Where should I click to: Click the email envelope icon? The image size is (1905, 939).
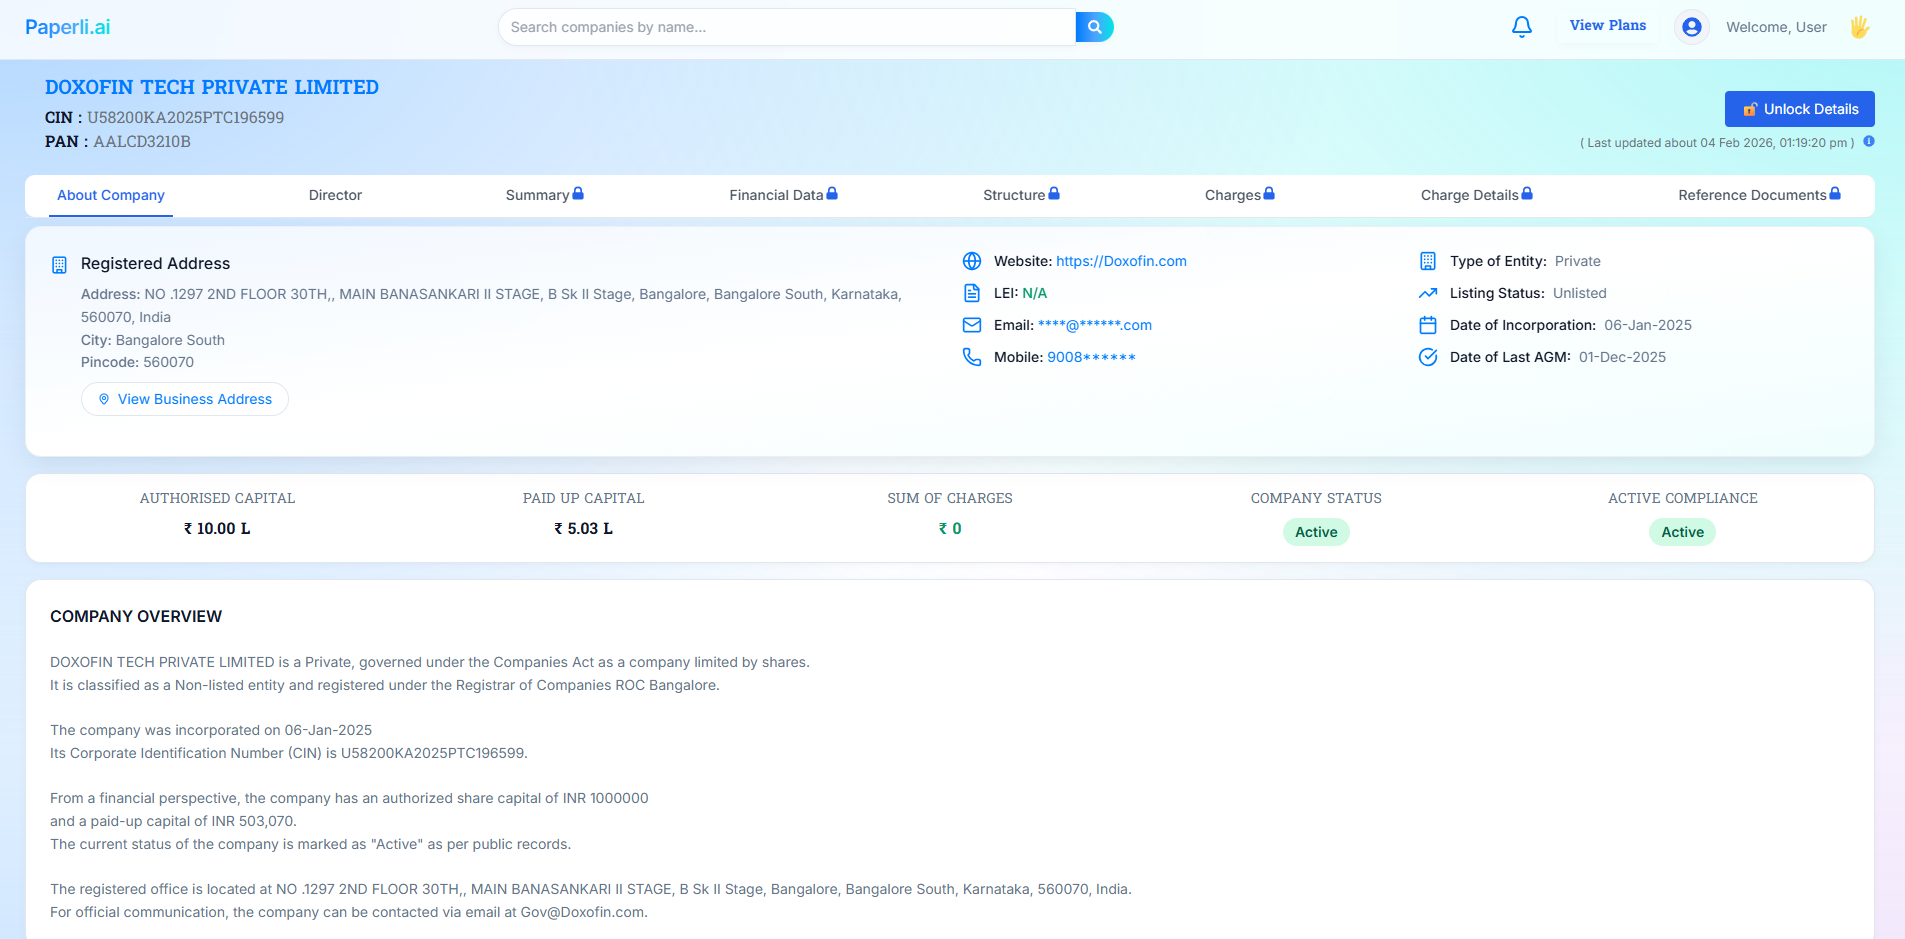(972, 325)
